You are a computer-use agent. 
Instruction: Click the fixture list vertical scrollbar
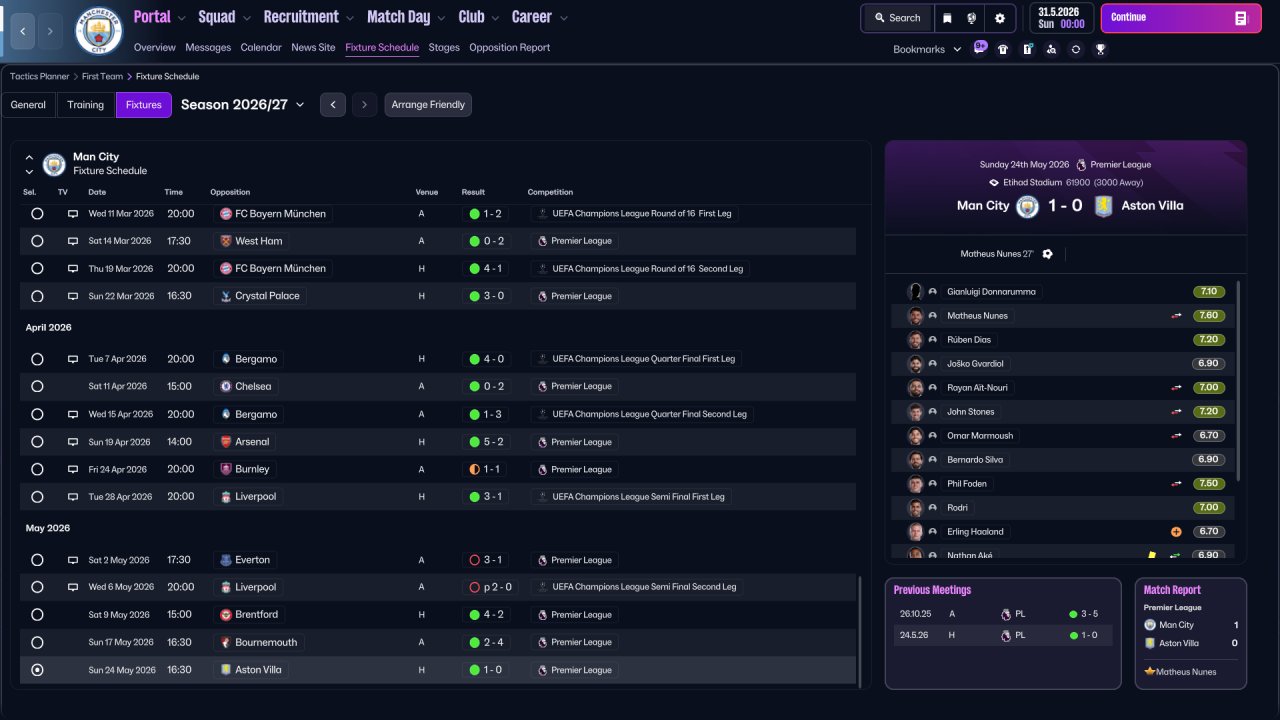(x=860, y=630)
